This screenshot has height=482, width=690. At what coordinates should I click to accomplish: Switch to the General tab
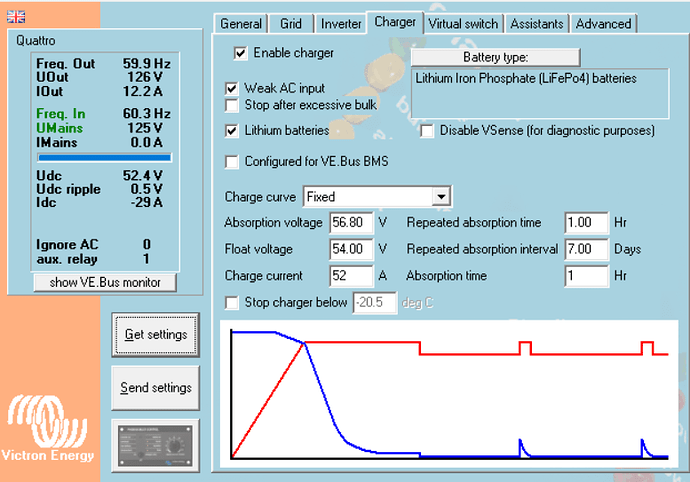(x=241, y=23)
